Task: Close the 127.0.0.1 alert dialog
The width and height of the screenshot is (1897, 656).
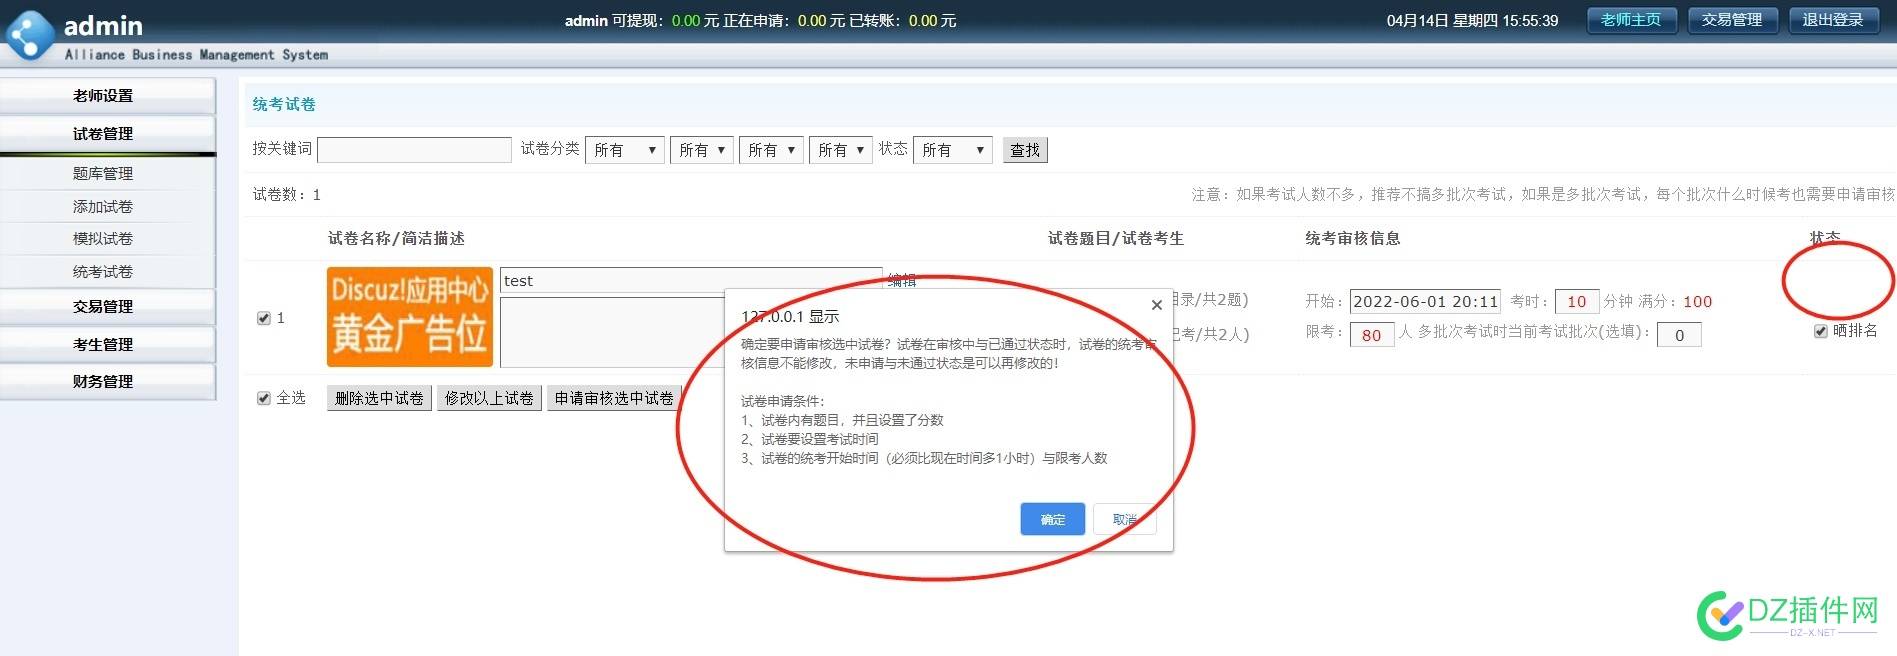Action: (1157, 305)
